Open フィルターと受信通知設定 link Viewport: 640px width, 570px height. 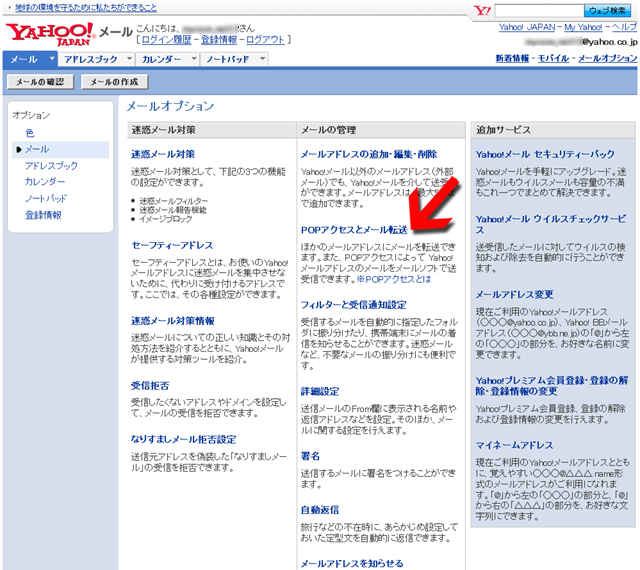[353, 305]
